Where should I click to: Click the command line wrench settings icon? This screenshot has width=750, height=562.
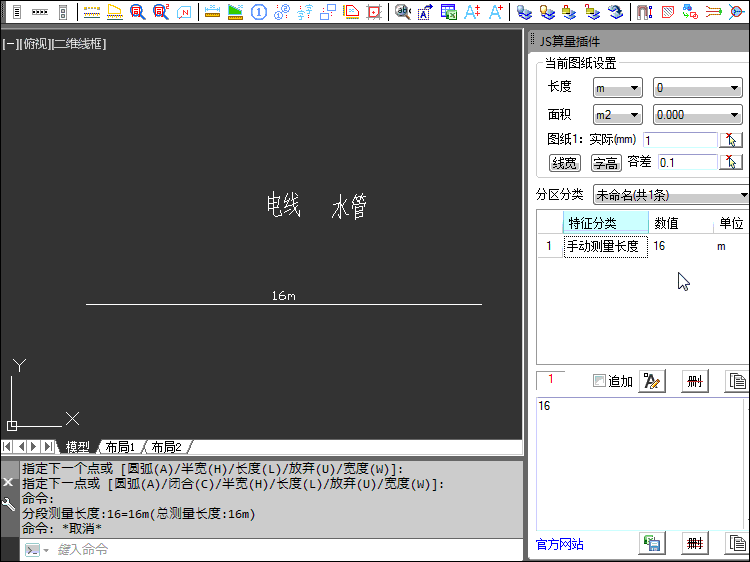pyautogui.click(x=9, y=505)
